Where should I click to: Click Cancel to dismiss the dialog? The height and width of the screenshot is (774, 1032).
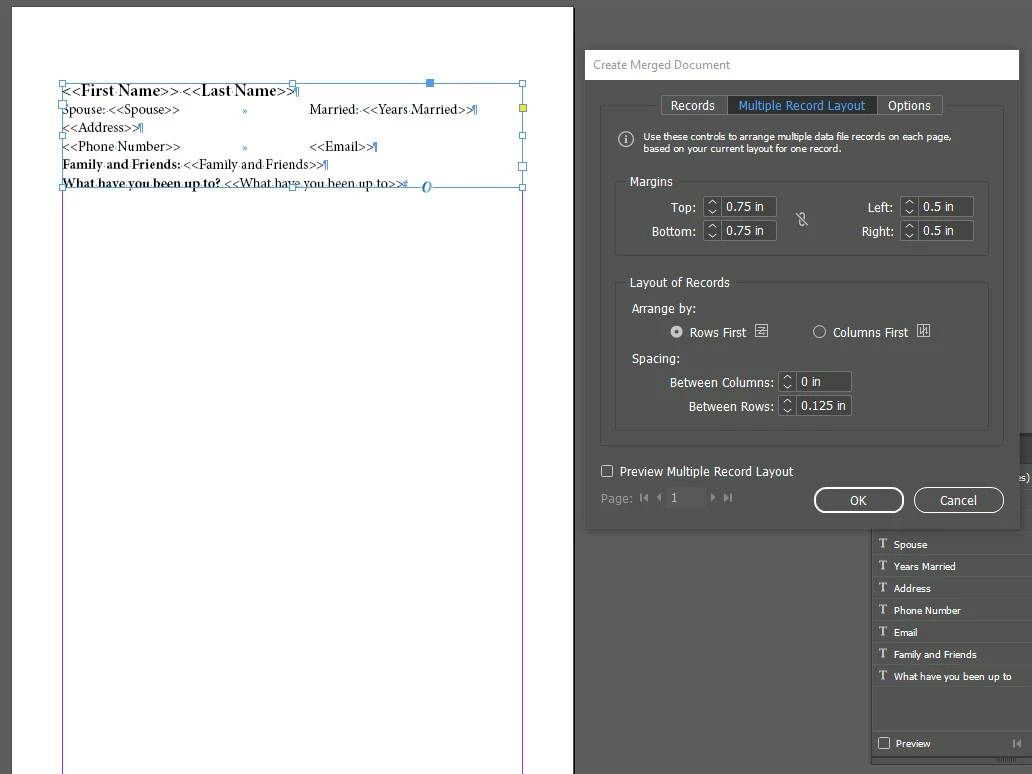[x=958, y=500]
